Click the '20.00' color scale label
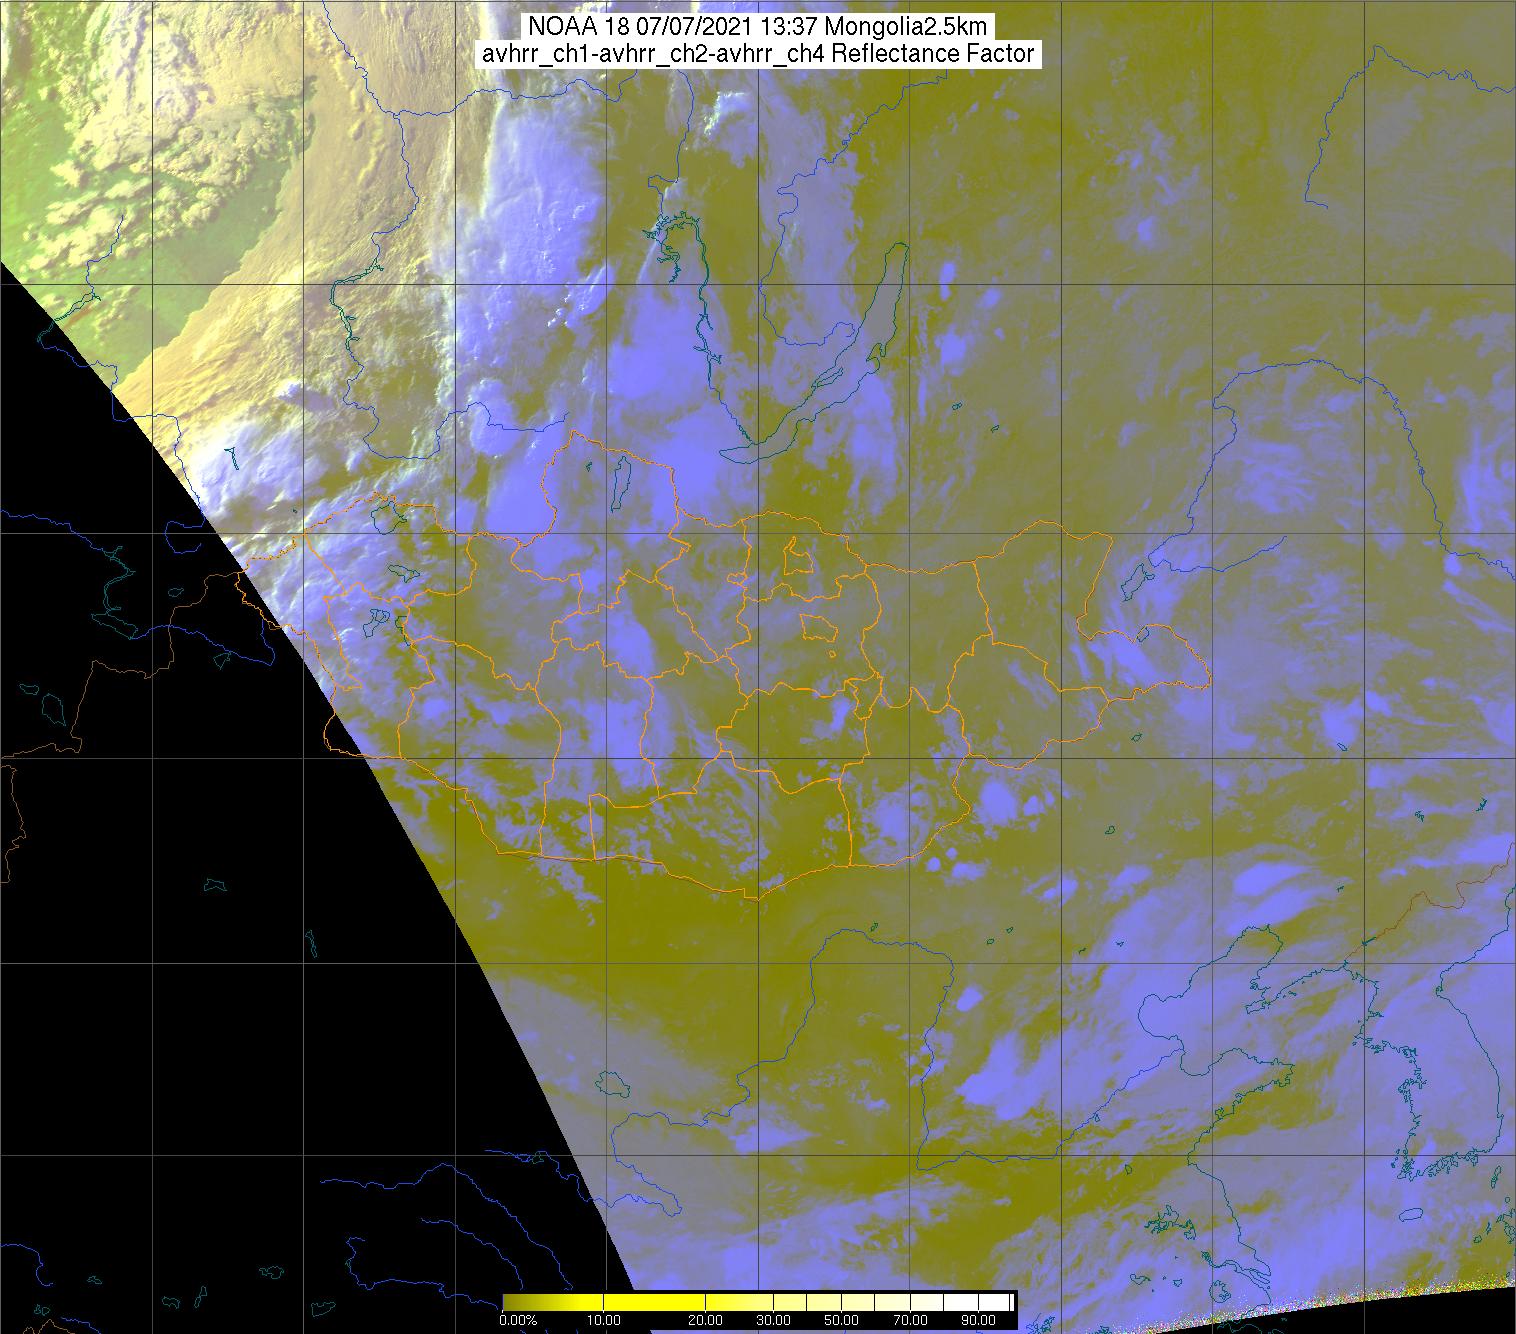 click(x=705, y=1320)
